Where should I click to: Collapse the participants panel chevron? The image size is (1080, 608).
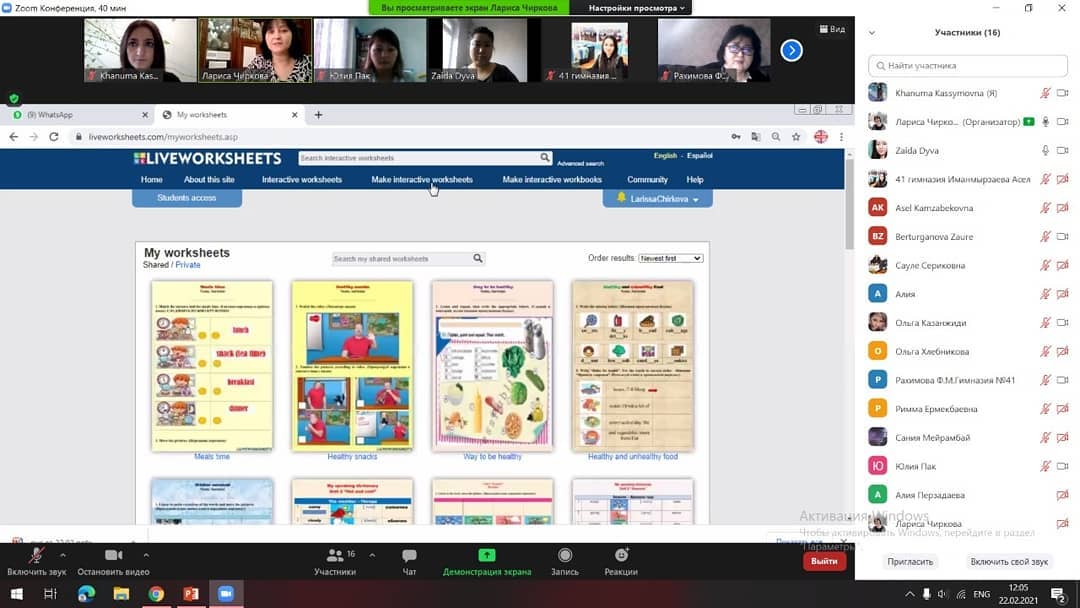[872, 32]
